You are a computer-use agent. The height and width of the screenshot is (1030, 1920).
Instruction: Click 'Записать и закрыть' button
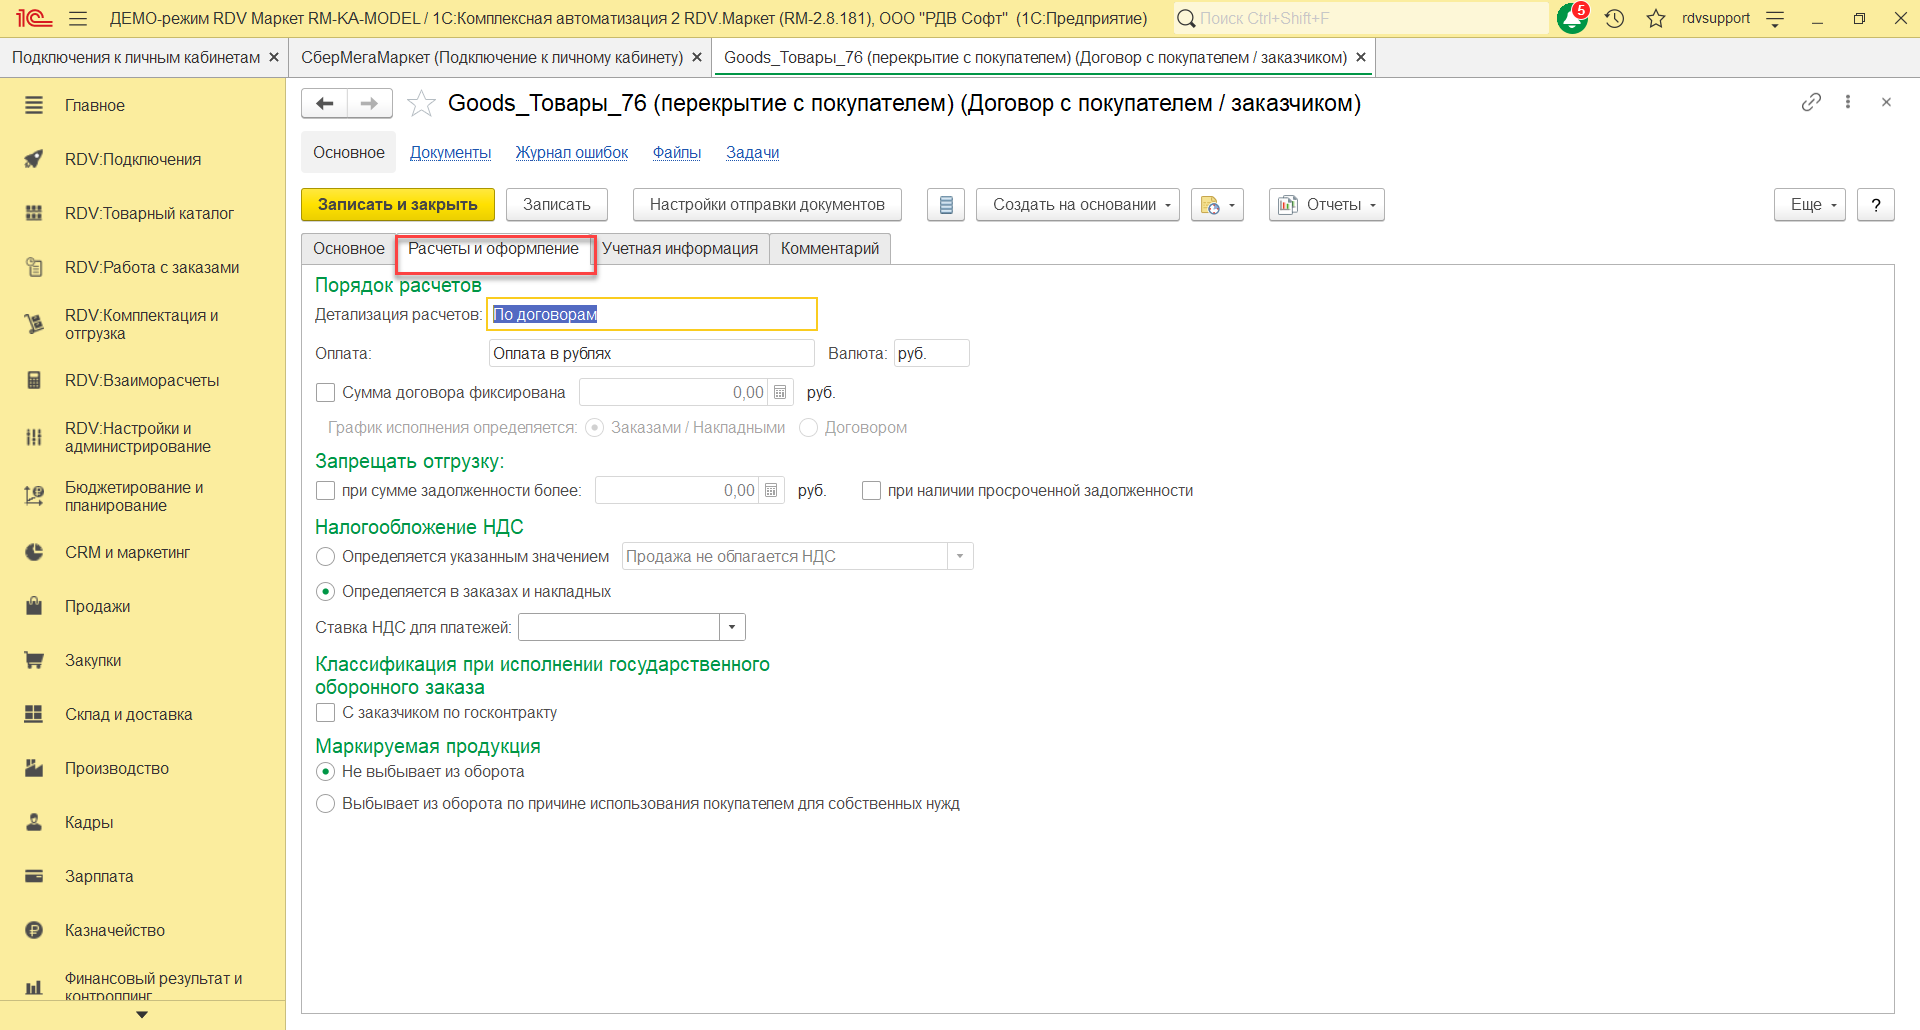397,205
